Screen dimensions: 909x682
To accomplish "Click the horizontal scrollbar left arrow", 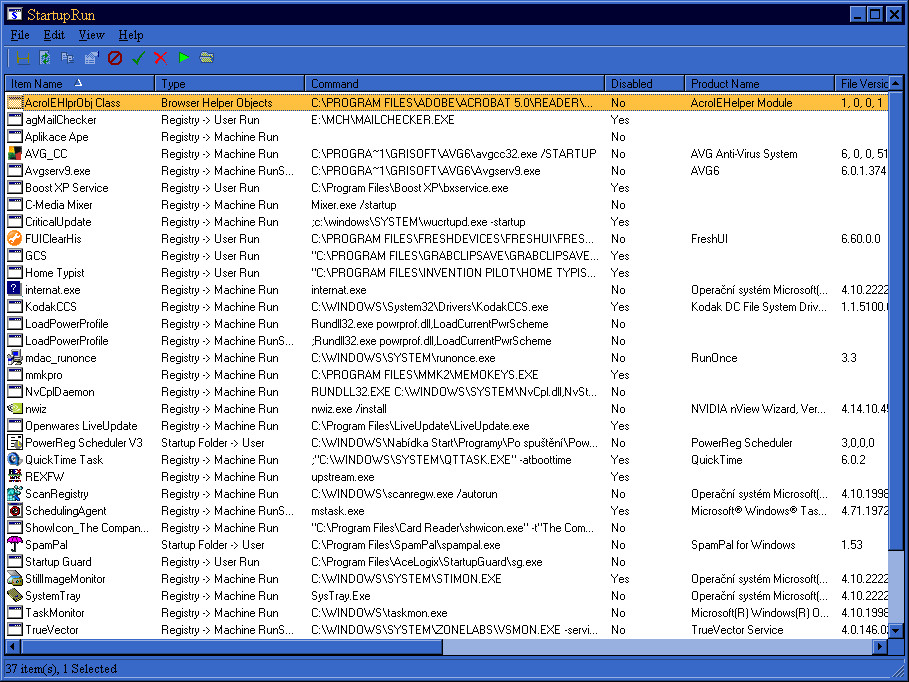I will [12, 645].
